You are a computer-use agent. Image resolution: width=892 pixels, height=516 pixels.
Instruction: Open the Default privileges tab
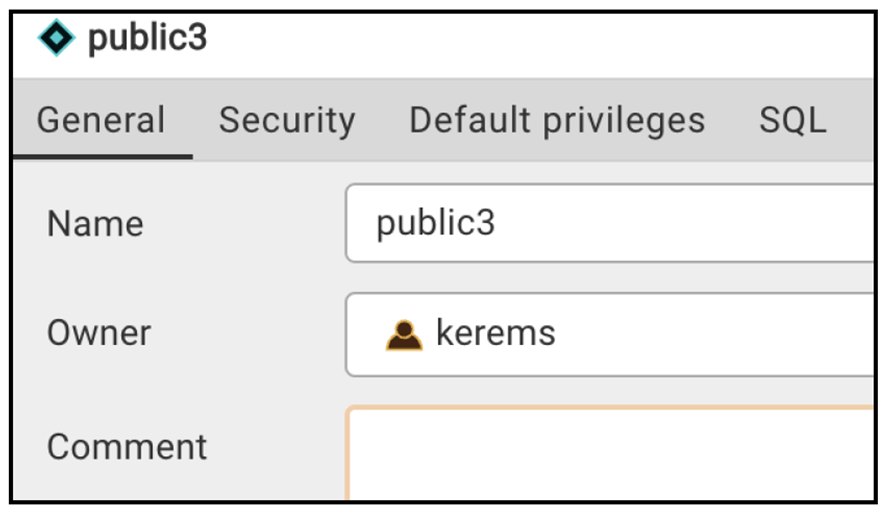click(557, 120)
